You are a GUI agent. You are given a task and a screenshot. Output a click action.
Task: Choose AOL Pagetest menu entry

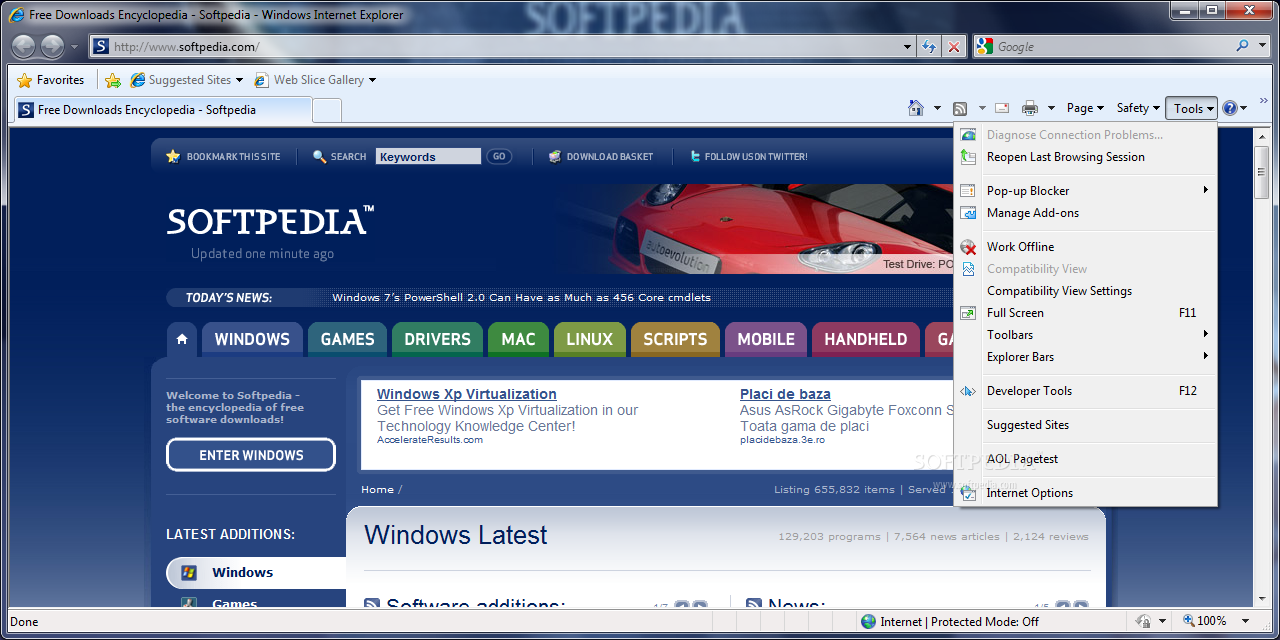(x=1085, y=459)
